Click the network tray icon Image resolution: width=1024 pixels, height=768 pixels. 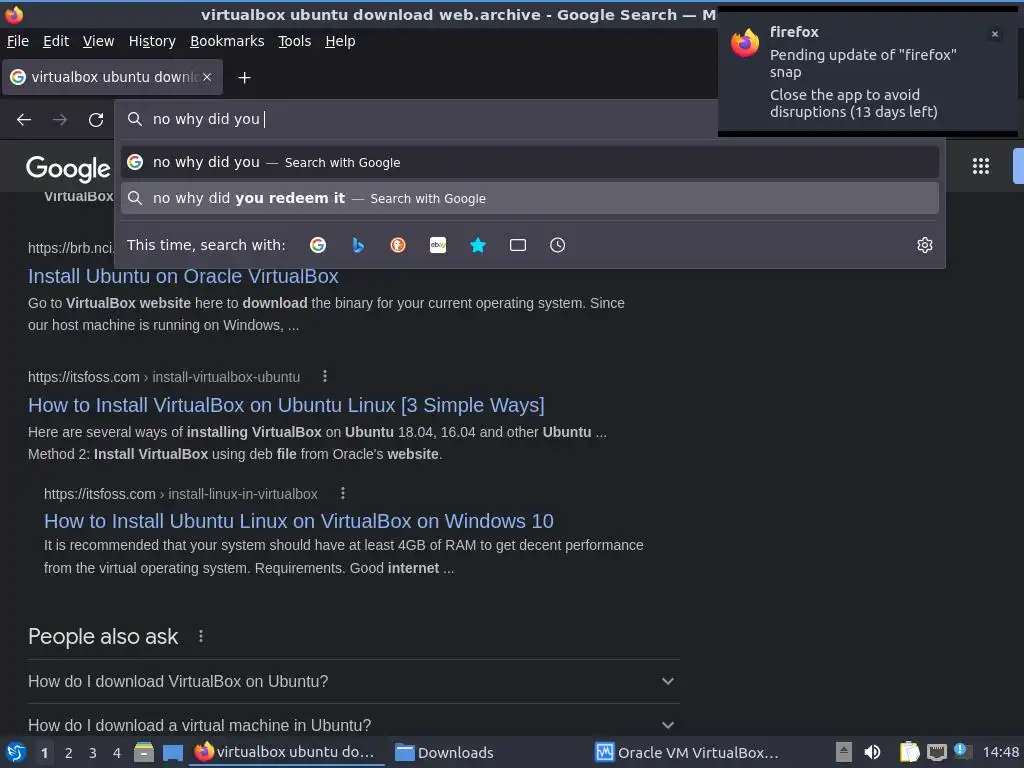pos(936,752)
